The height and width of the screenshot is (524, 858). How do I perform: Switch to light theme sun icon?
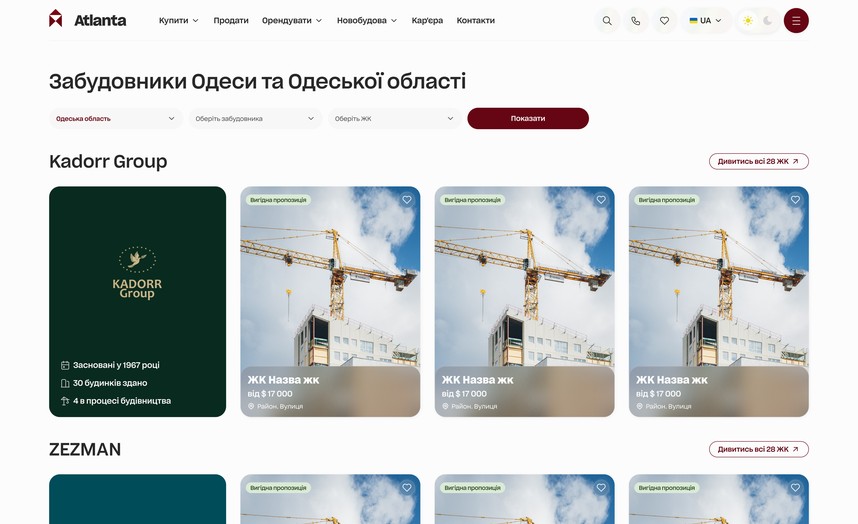(747, 21)
